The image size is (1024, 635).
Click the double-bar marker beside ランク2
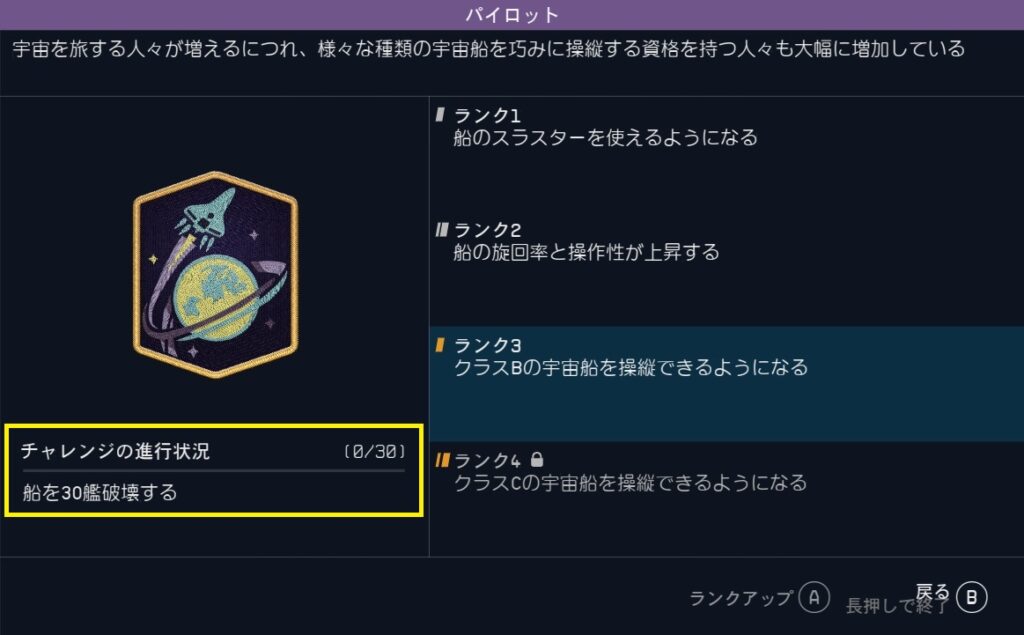[x=441, y=230]
